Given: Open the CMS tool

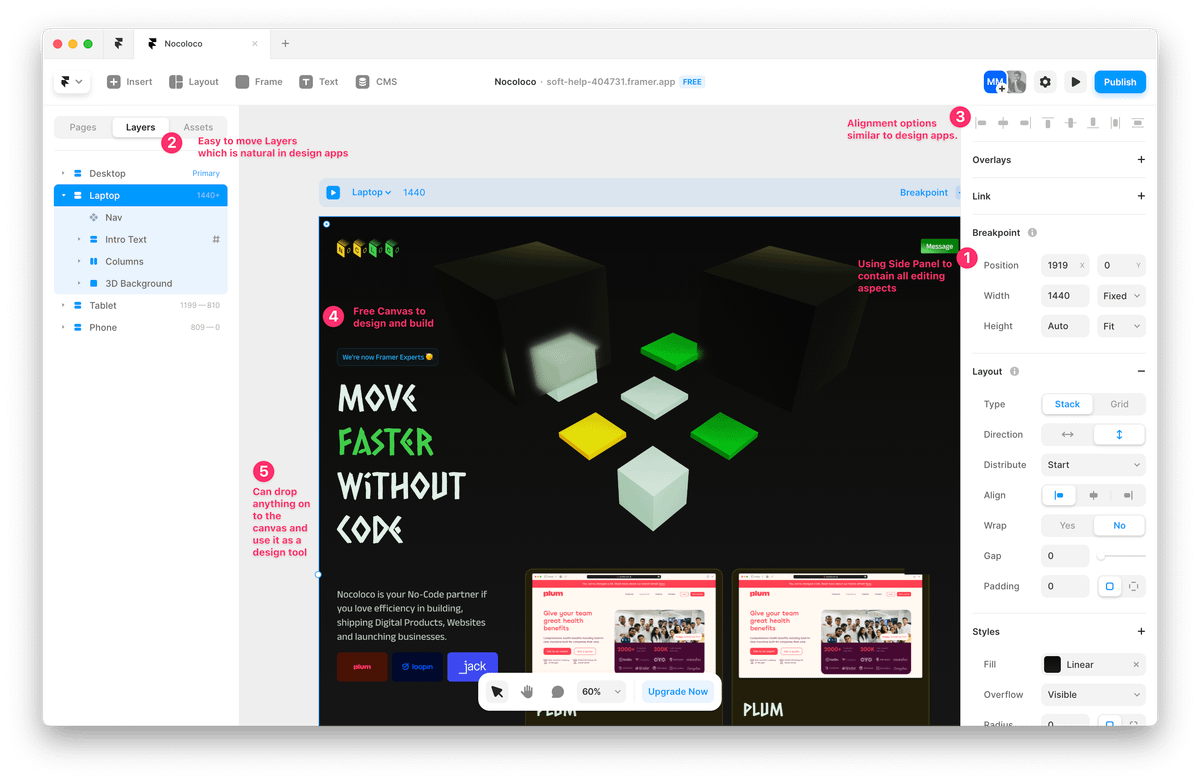Looking at the screenshot, I should [x=377, y=82].
